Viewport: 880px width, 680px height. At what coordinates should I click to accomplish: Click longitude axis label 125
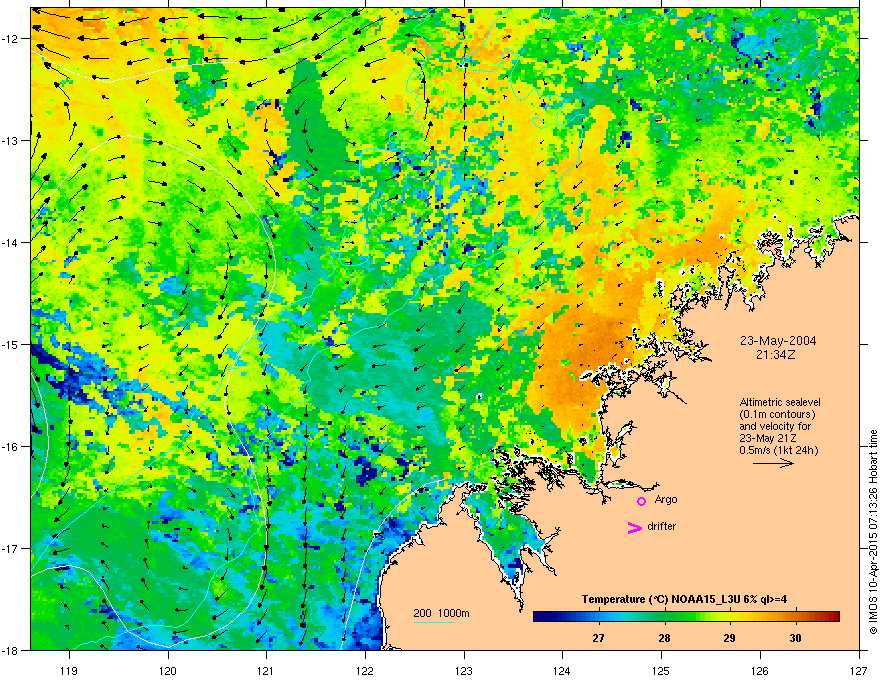tap(661, 670)
